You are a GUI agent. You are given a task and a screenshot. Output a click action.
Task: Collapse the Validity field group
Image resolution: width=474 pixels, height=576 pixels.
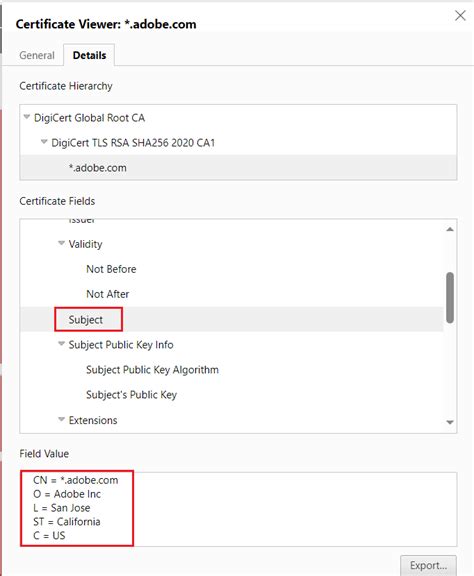[62, 243]
